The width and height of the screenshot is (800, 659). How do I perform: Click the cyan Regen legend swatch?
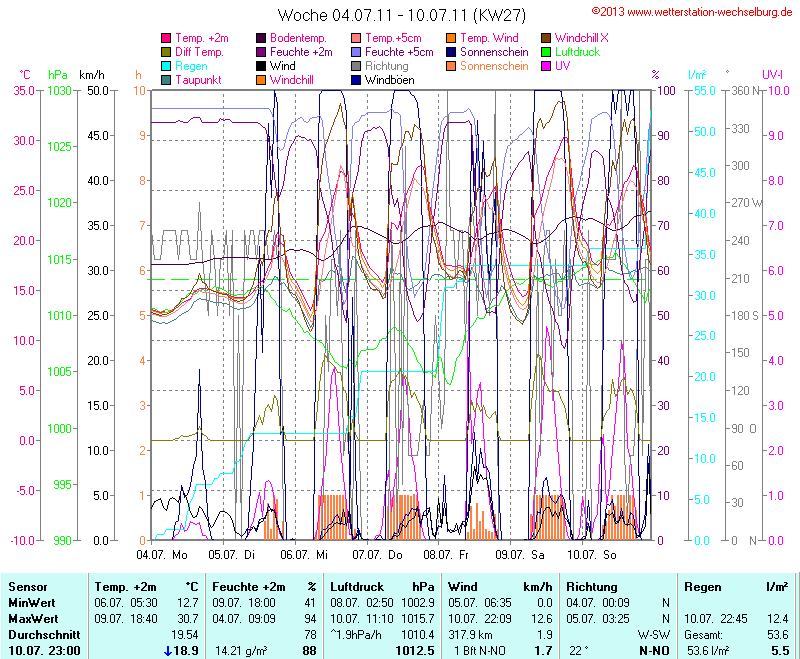point(166,66)
